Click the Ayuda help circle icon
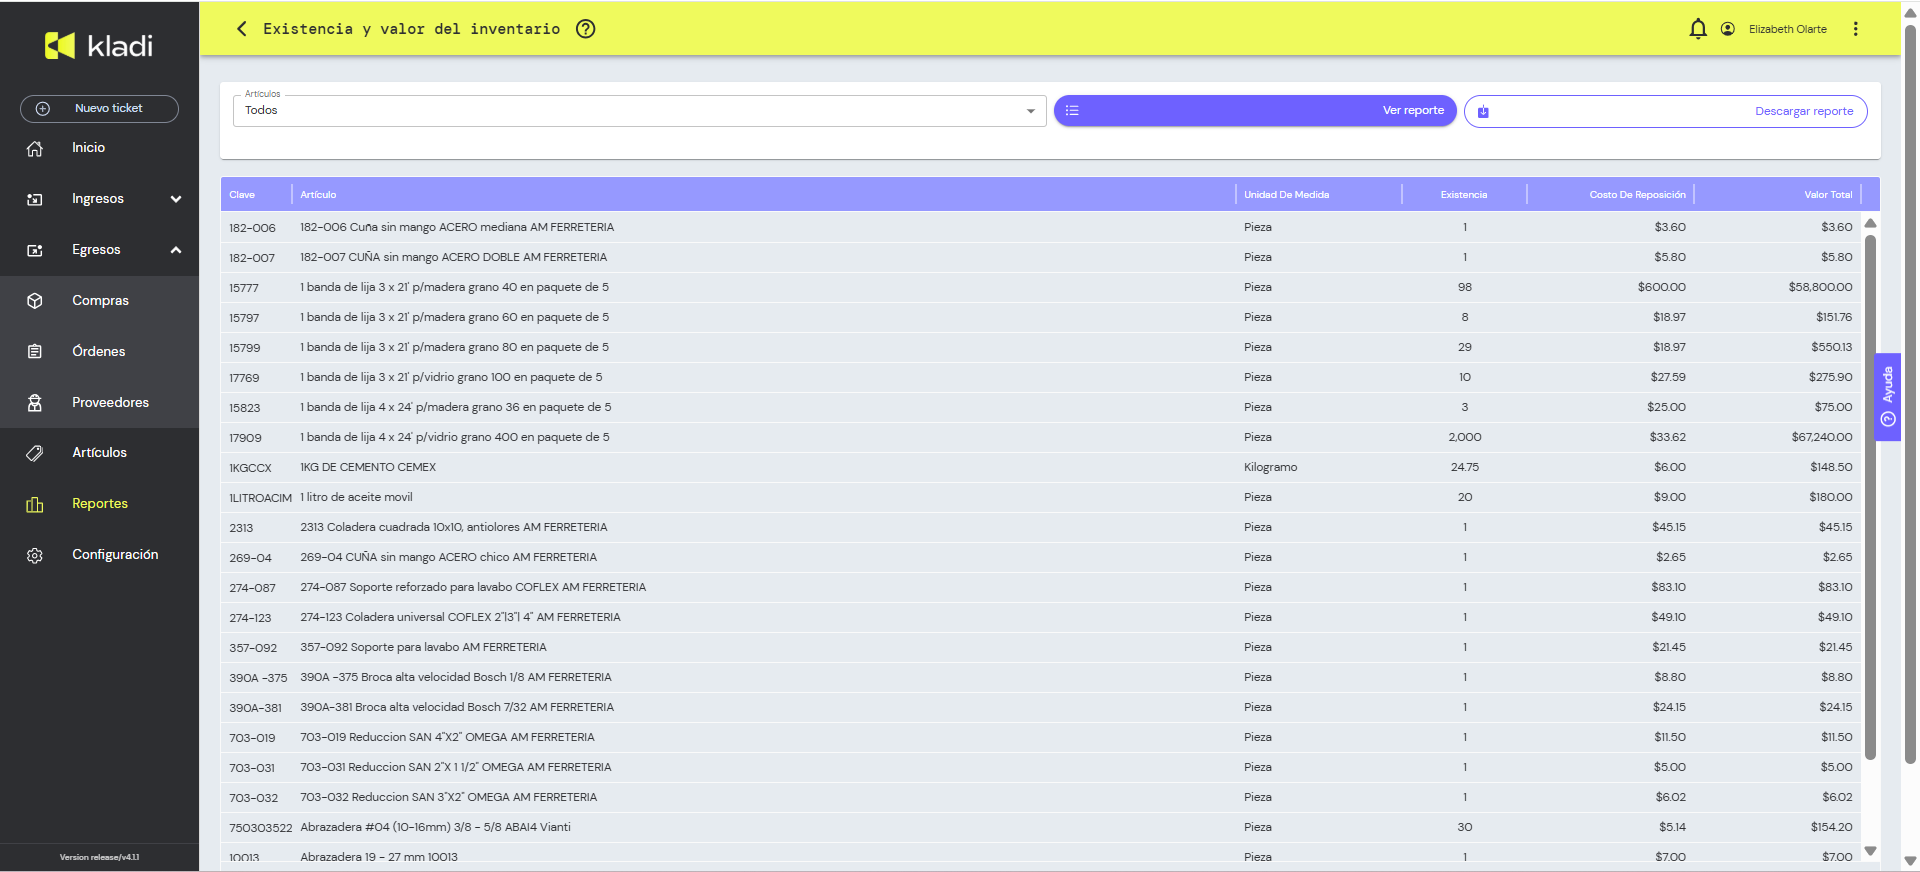The width and height of the screenshot is (1920, 872). (x=1888, y=419)
